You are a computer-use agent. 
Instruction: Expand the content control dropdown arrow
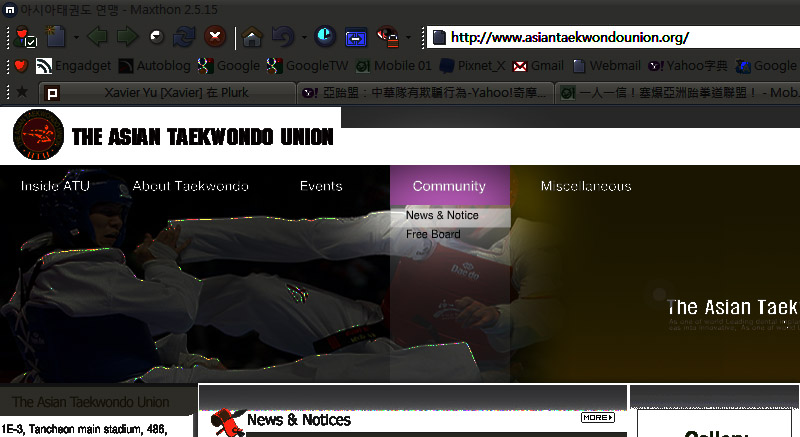click(x=408, y=37)
